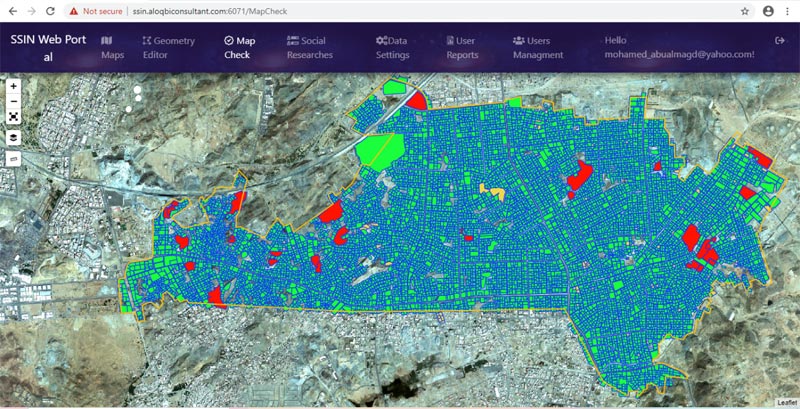Reload the page
The height and width of the screenshot is (409, 800).
(52, 11)
